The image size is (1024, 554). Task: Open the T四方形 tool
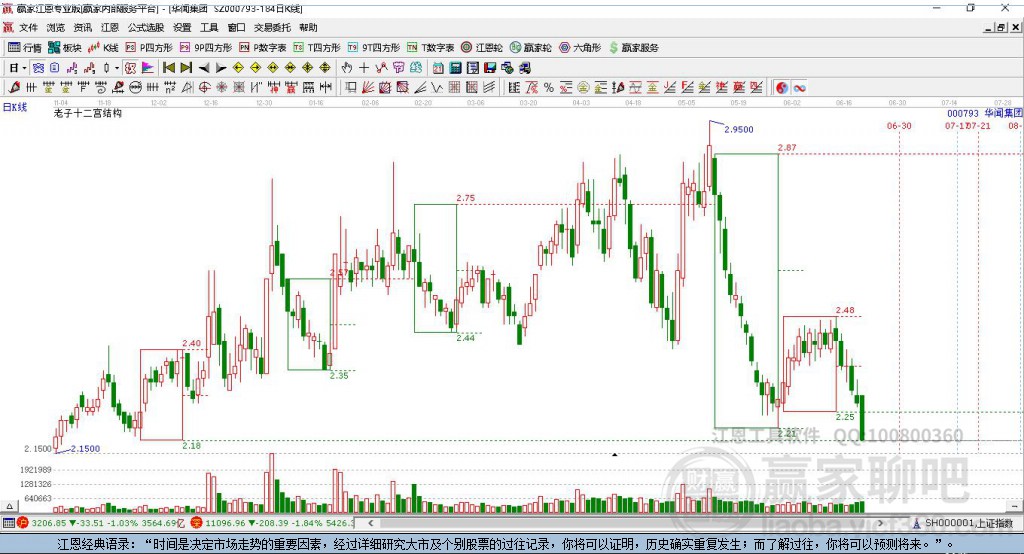(x=317, y=48)
